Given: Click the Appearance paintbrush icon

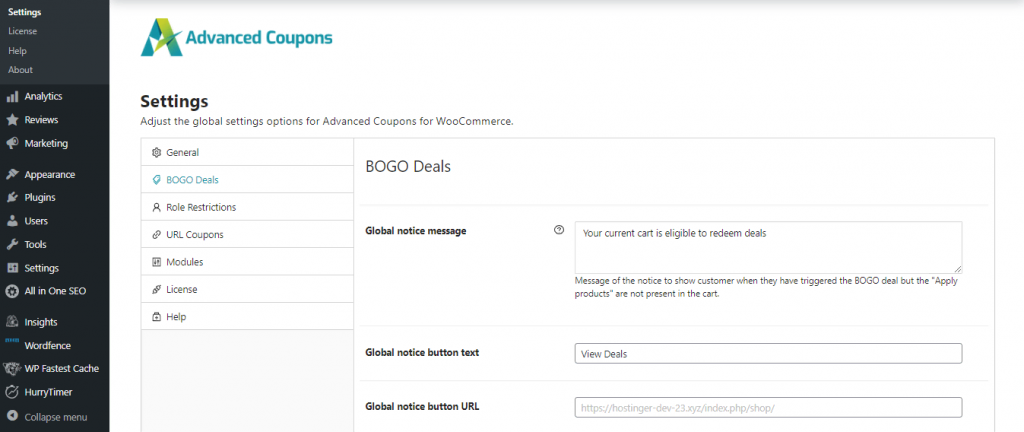Looking at the screenshot, I should [x=12, y=174].
